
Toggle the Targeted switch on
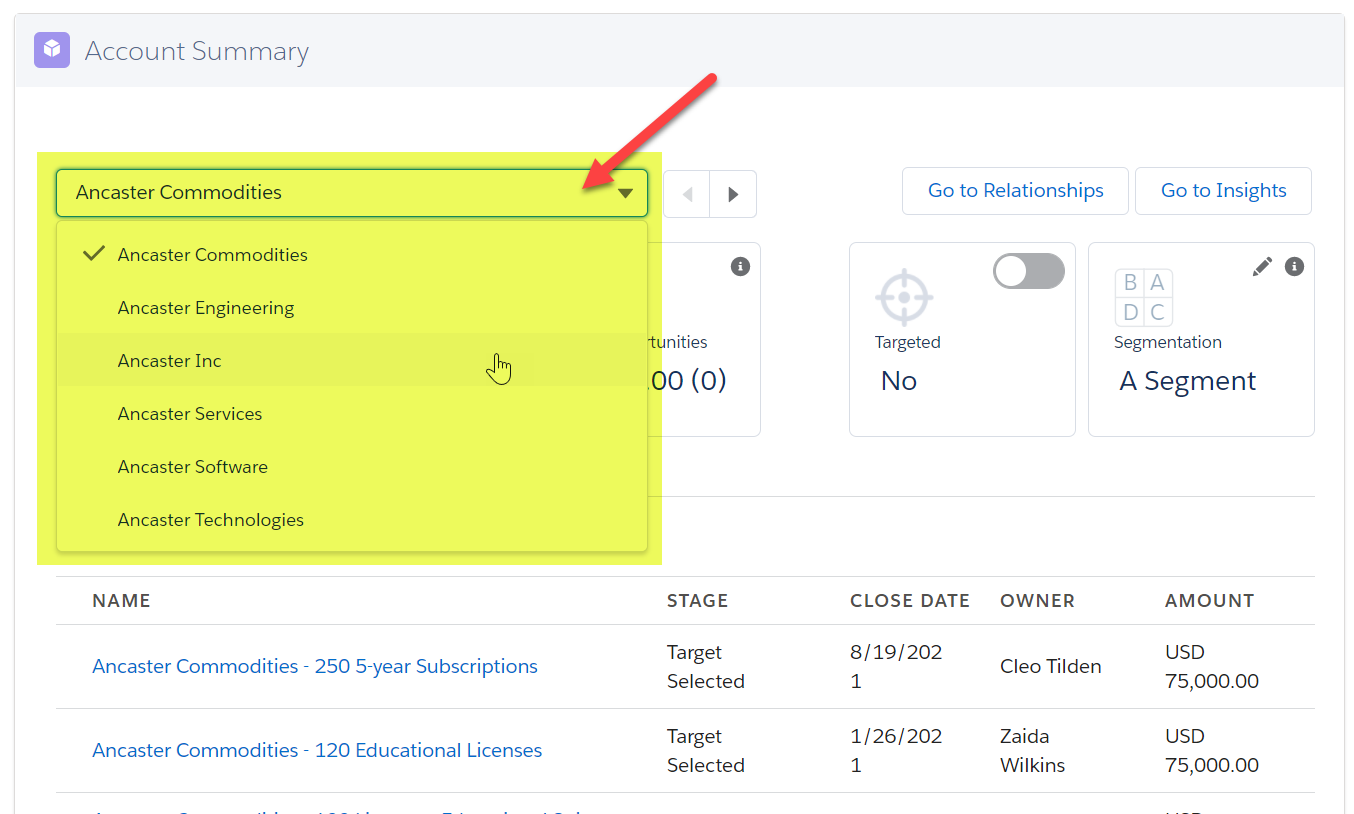[x=1029, y=271]
